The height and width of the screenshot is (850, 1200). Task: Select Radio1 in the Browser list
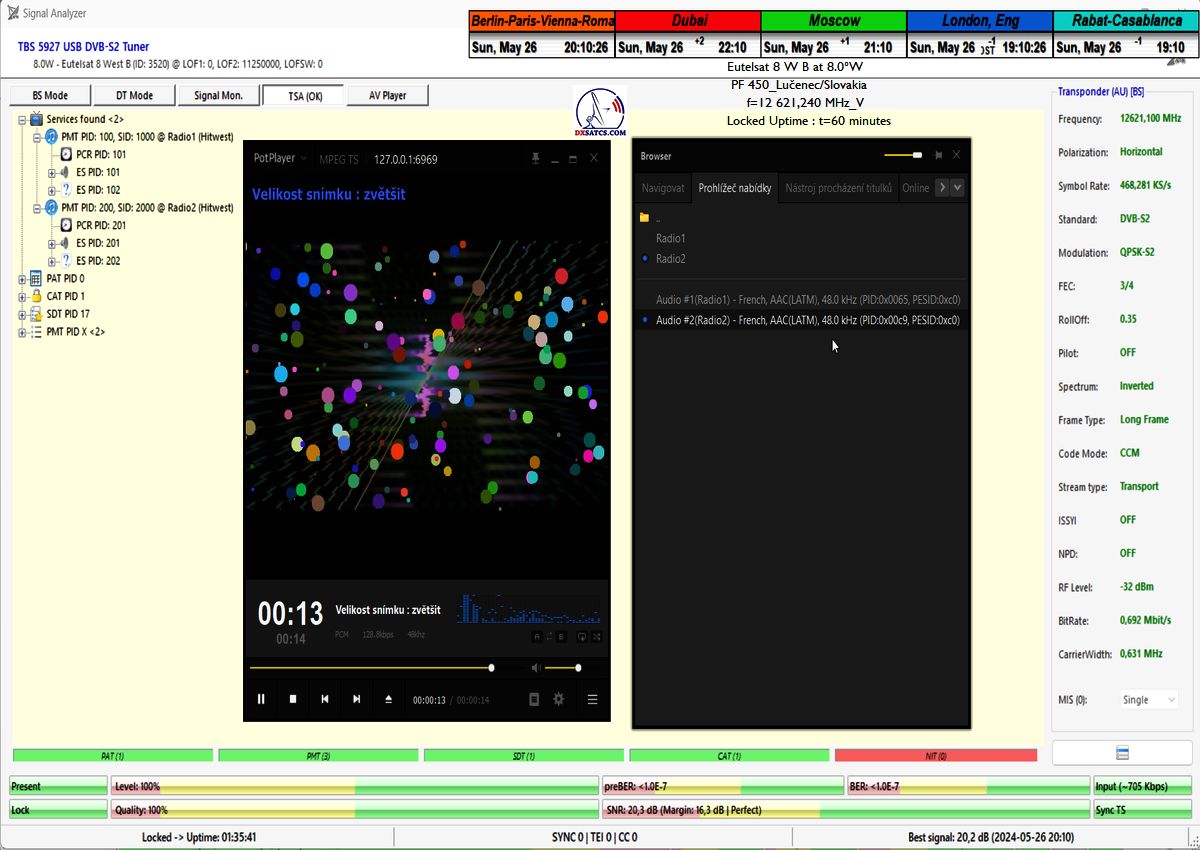point(671,238)
